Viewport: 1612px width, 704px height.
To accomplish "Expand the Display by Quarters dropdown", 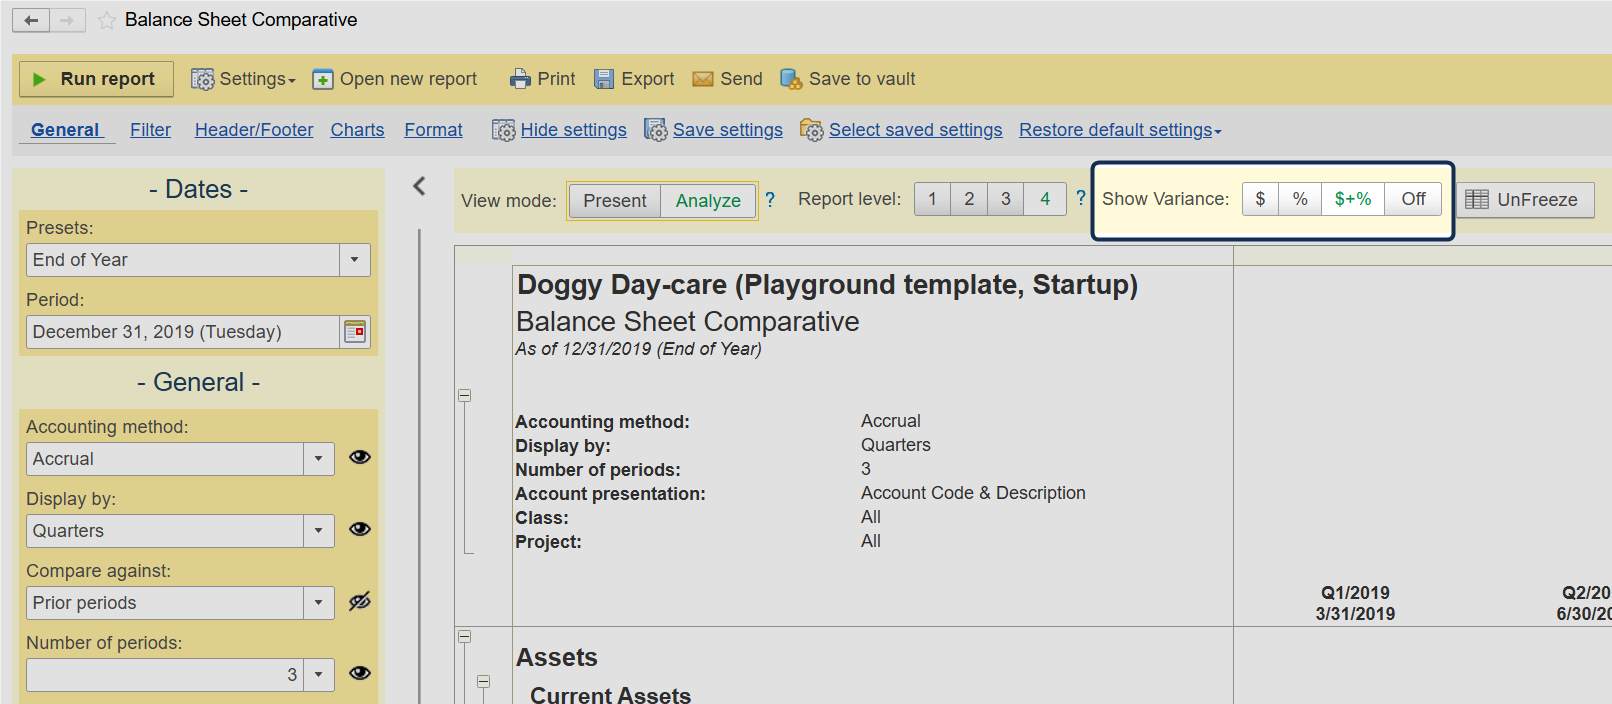I will click(318, 531).
